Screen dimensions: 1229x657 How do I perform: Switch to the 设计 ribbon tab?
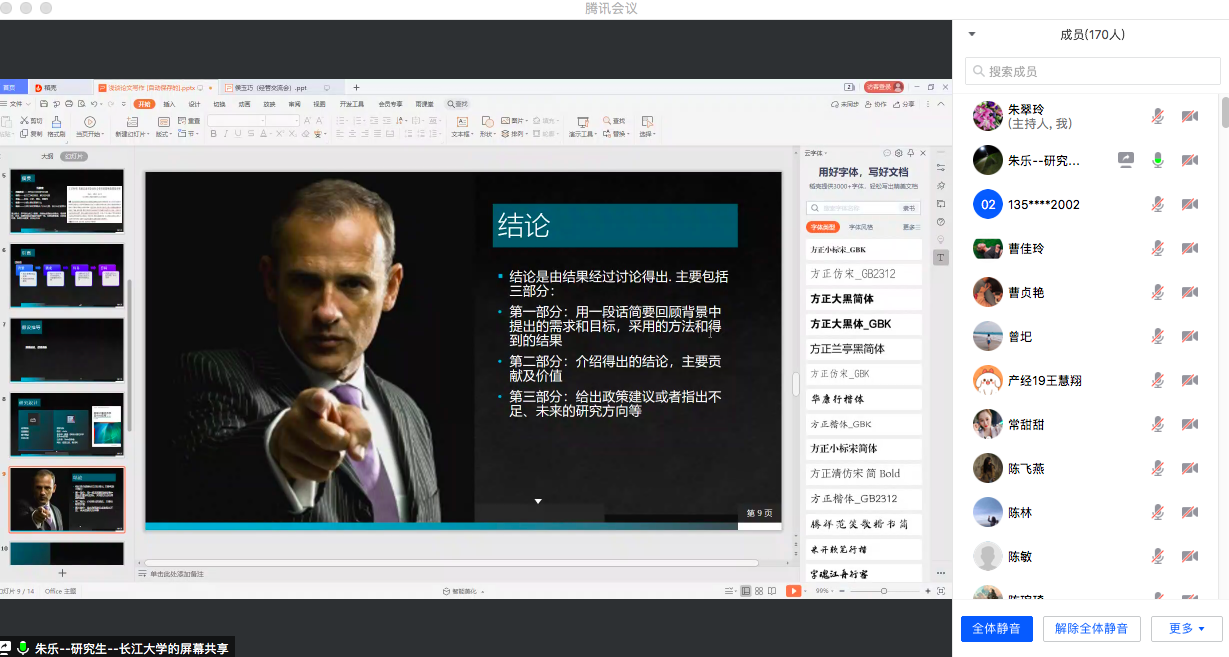194,104
